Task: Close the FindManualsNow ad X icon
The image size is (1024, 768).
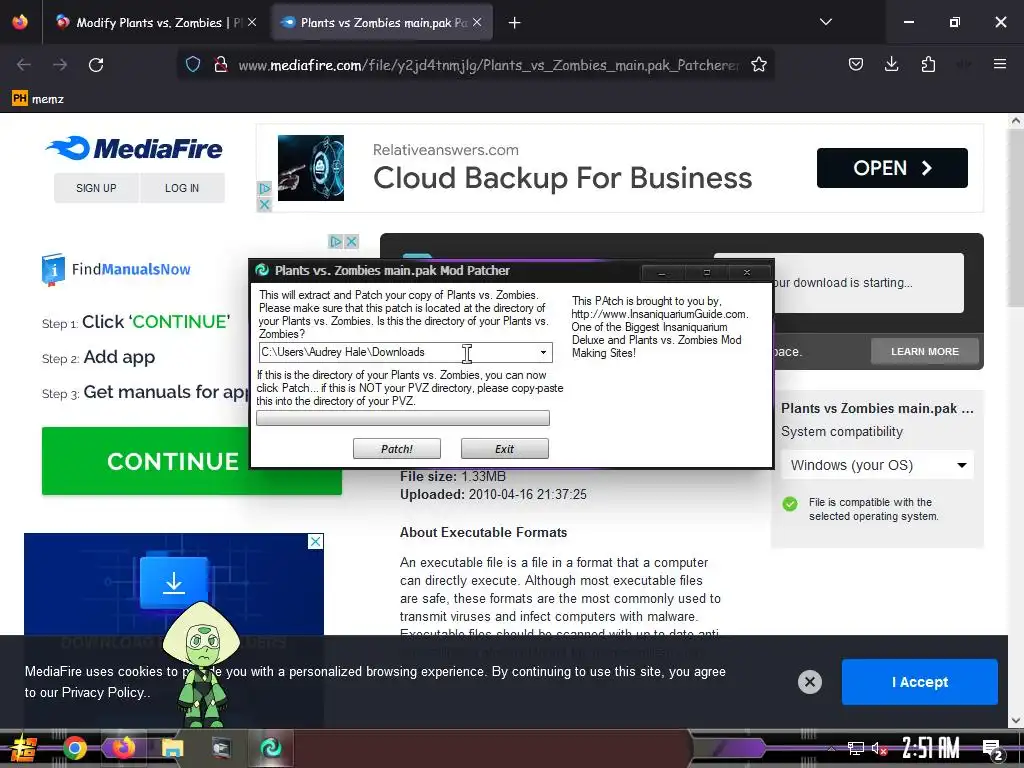Action: coord(351,242)
